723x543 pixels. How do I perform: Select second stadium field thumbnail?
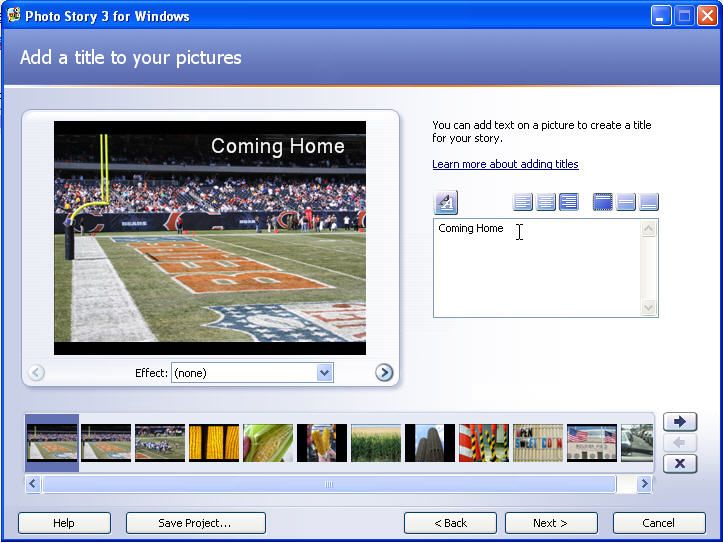[x=106, y=443]
